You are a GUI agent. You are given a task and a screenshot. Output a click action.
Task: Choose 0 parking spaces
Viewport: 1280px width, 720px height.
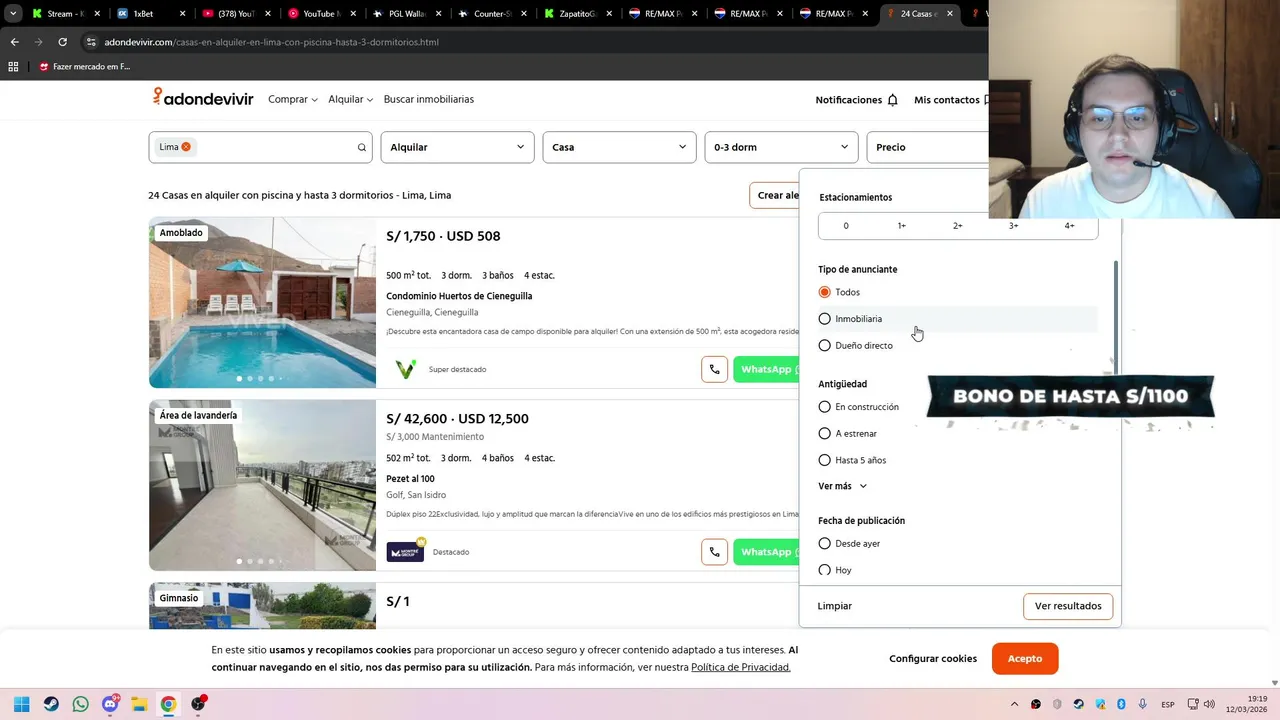pos(846,226)
